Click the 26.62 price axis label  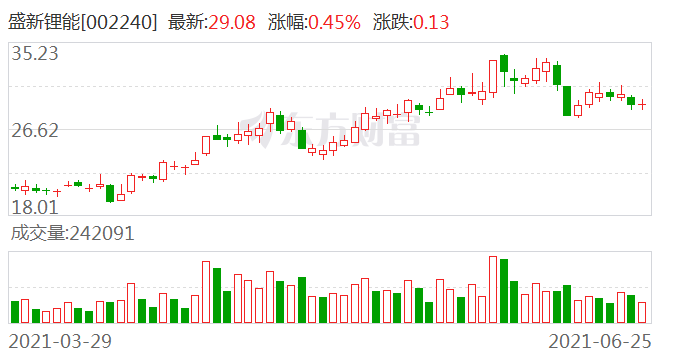(35, 131)
